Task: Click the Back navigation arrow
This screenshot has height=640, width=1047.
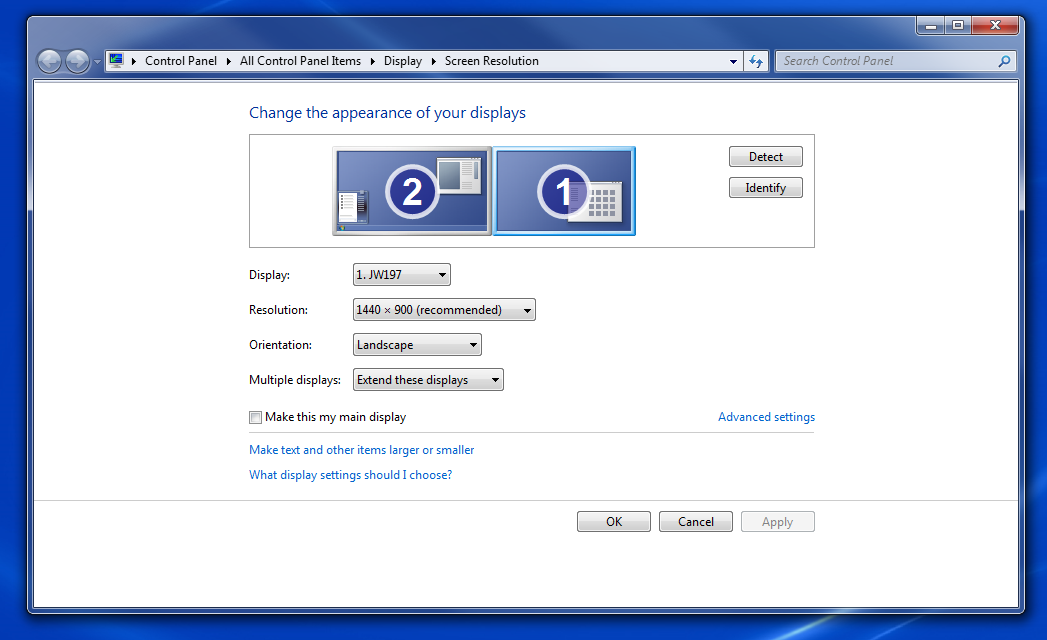Action: coord(49,61)
